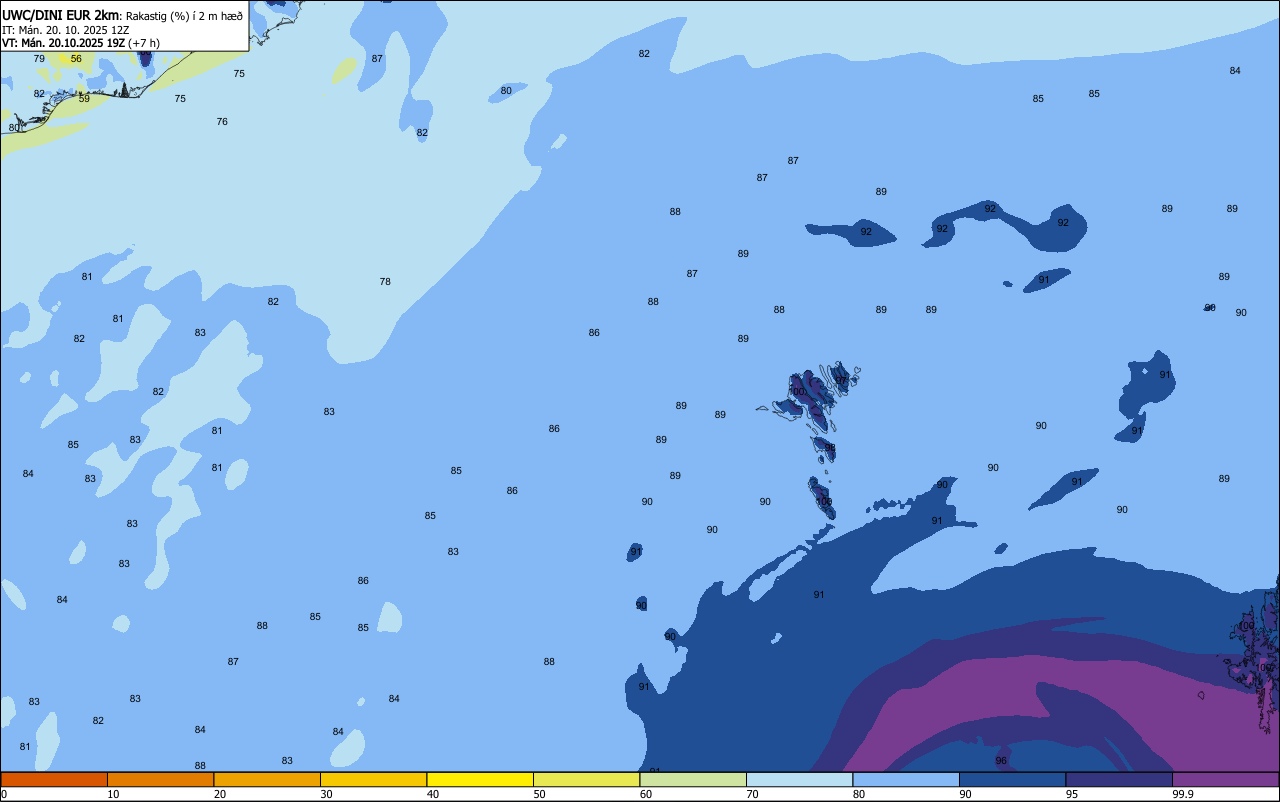Click the map value 76
Screen dimensions: 1280x802
(222, 122)
